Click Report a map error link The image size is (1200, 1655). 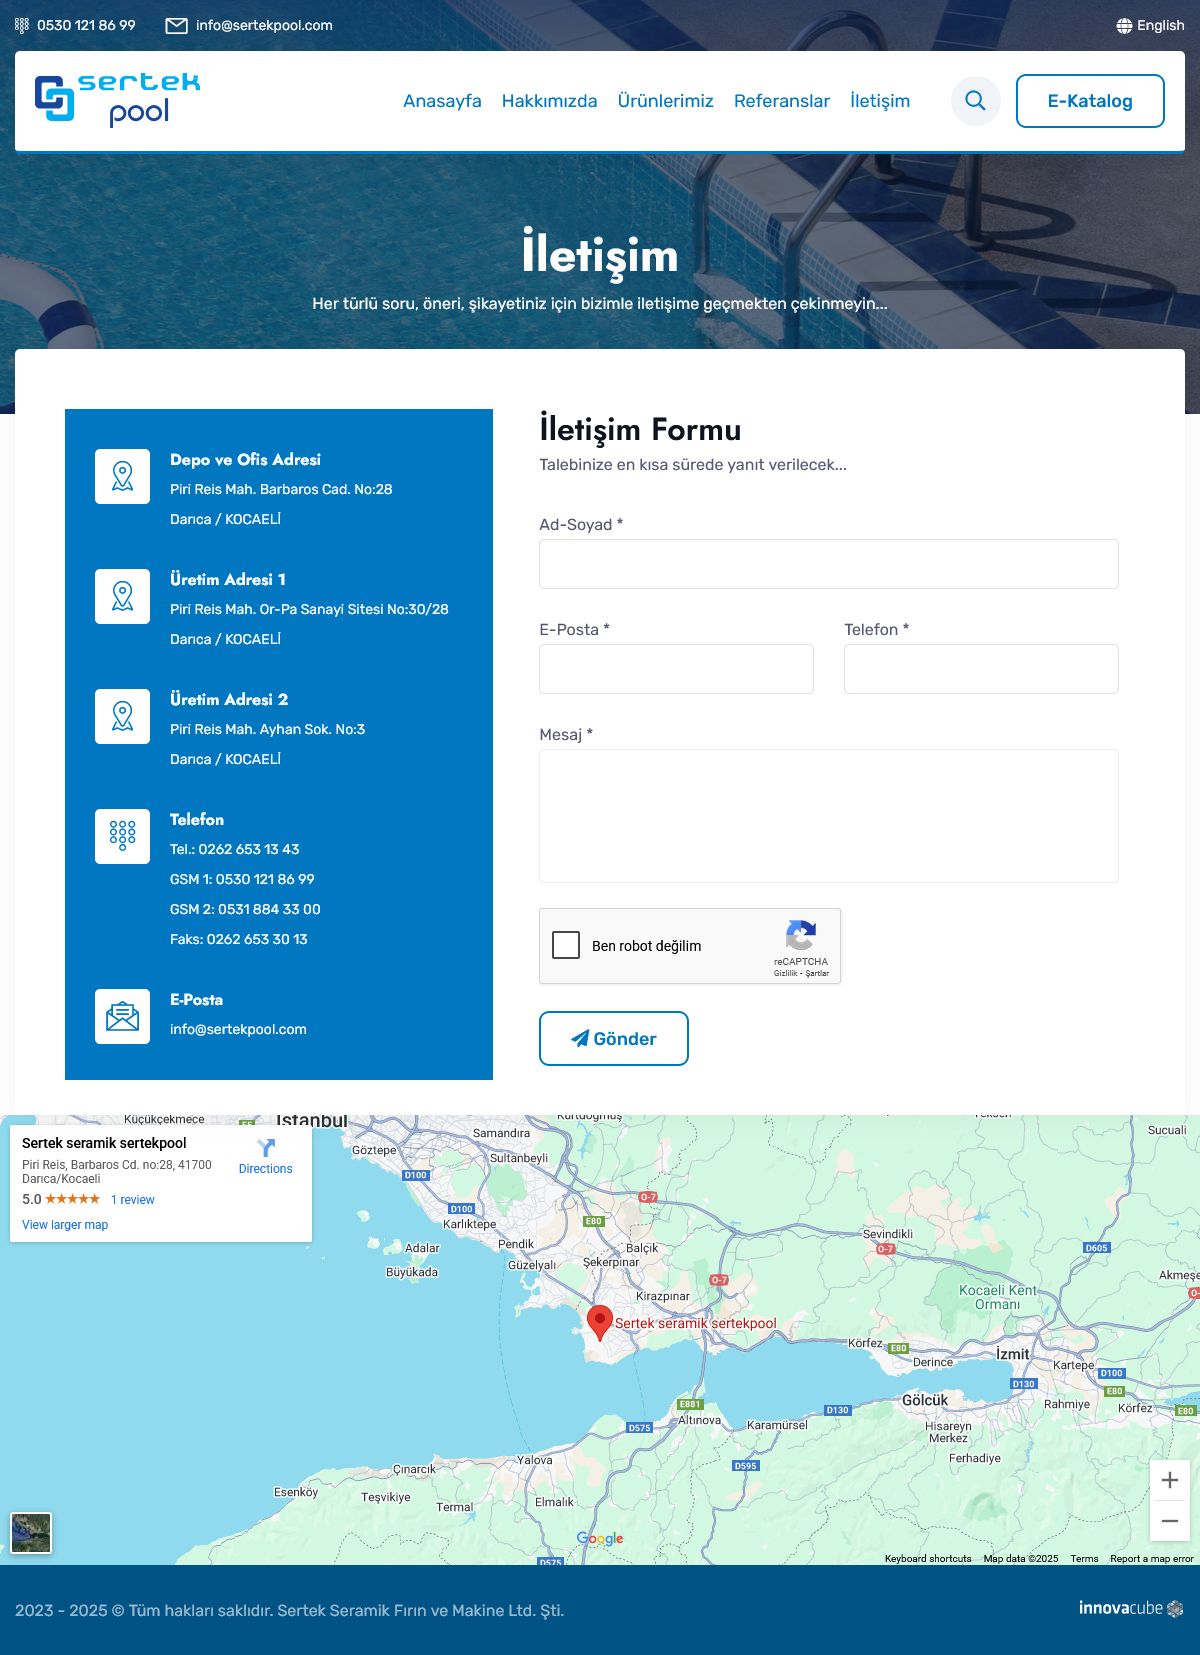point(1151,1558)
